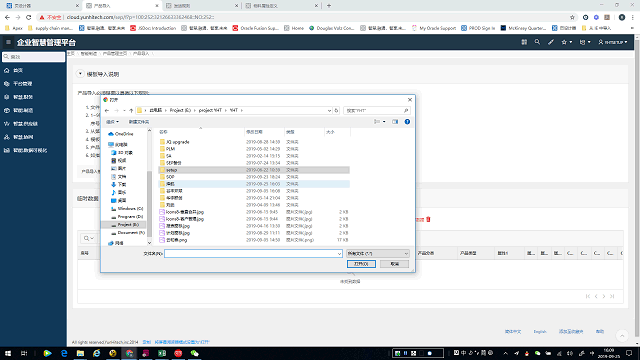Viewport: 640px width, 360px height.
Task: Open the app grid icon in platform header
Action: click(x=524, y=42)
